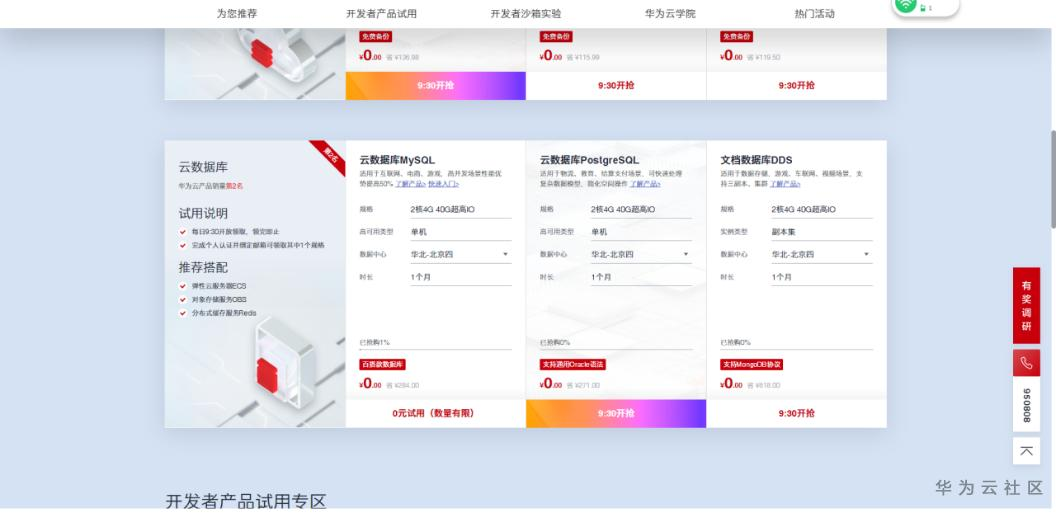The image size is (1056, 513).
Task: Open the DDS 数据中心 dropdown
Action: pos(822,254)
